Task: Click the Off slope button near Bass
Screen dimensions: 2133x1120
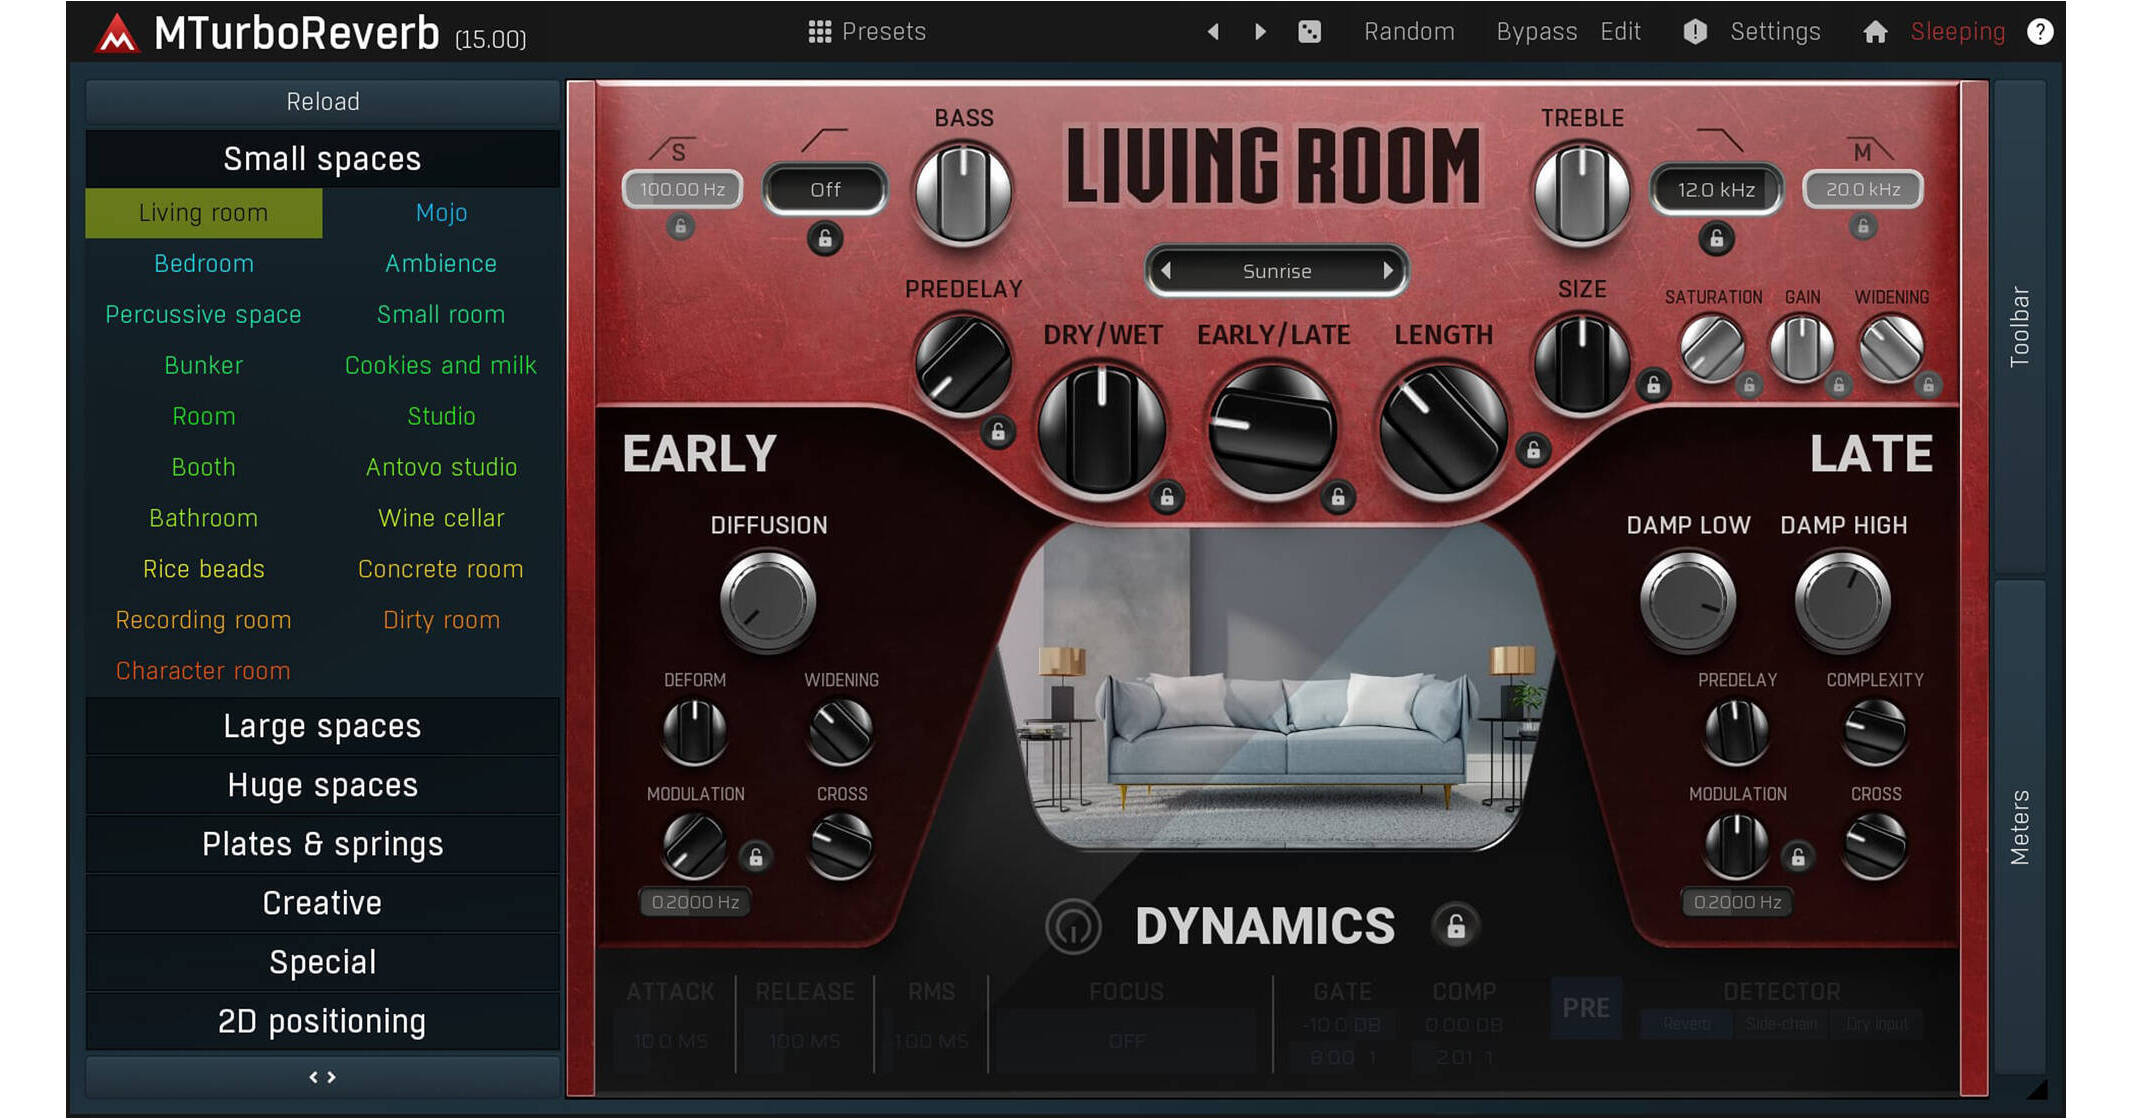Action: (824, 189)
